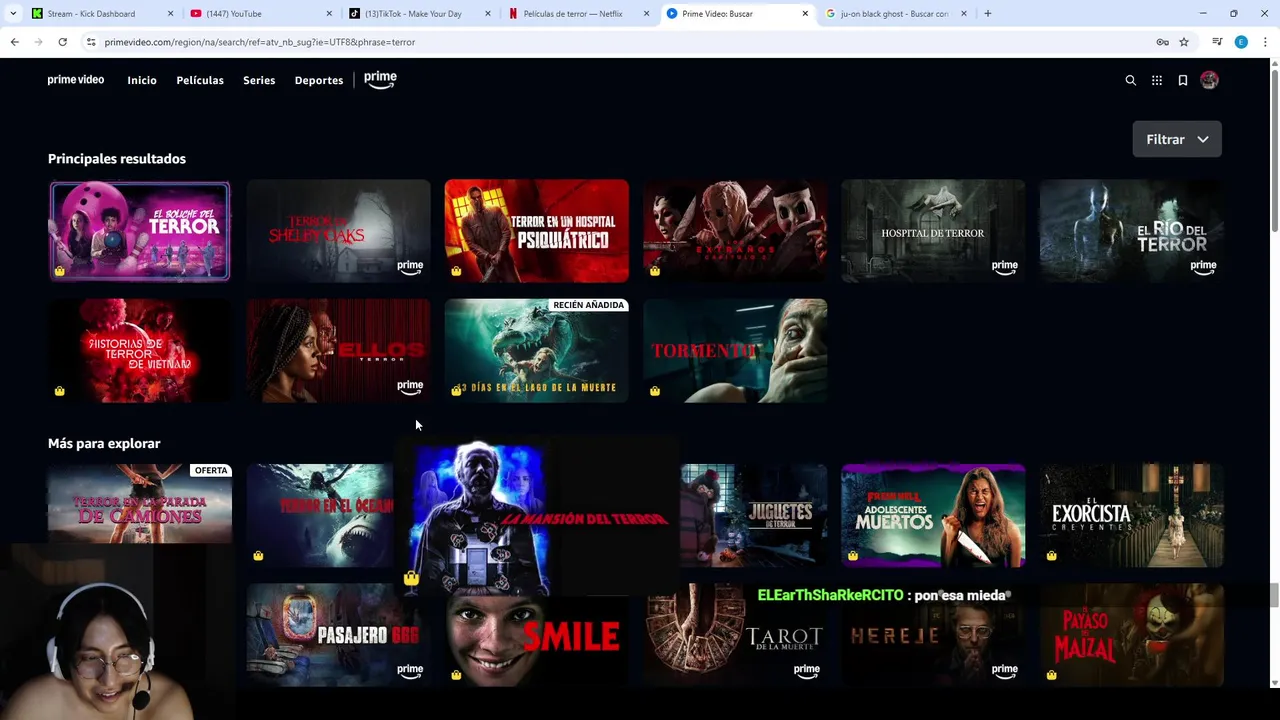Open Chrome profile E icon
This screenshot has height=720, width=1280.
pos(1241,42)
